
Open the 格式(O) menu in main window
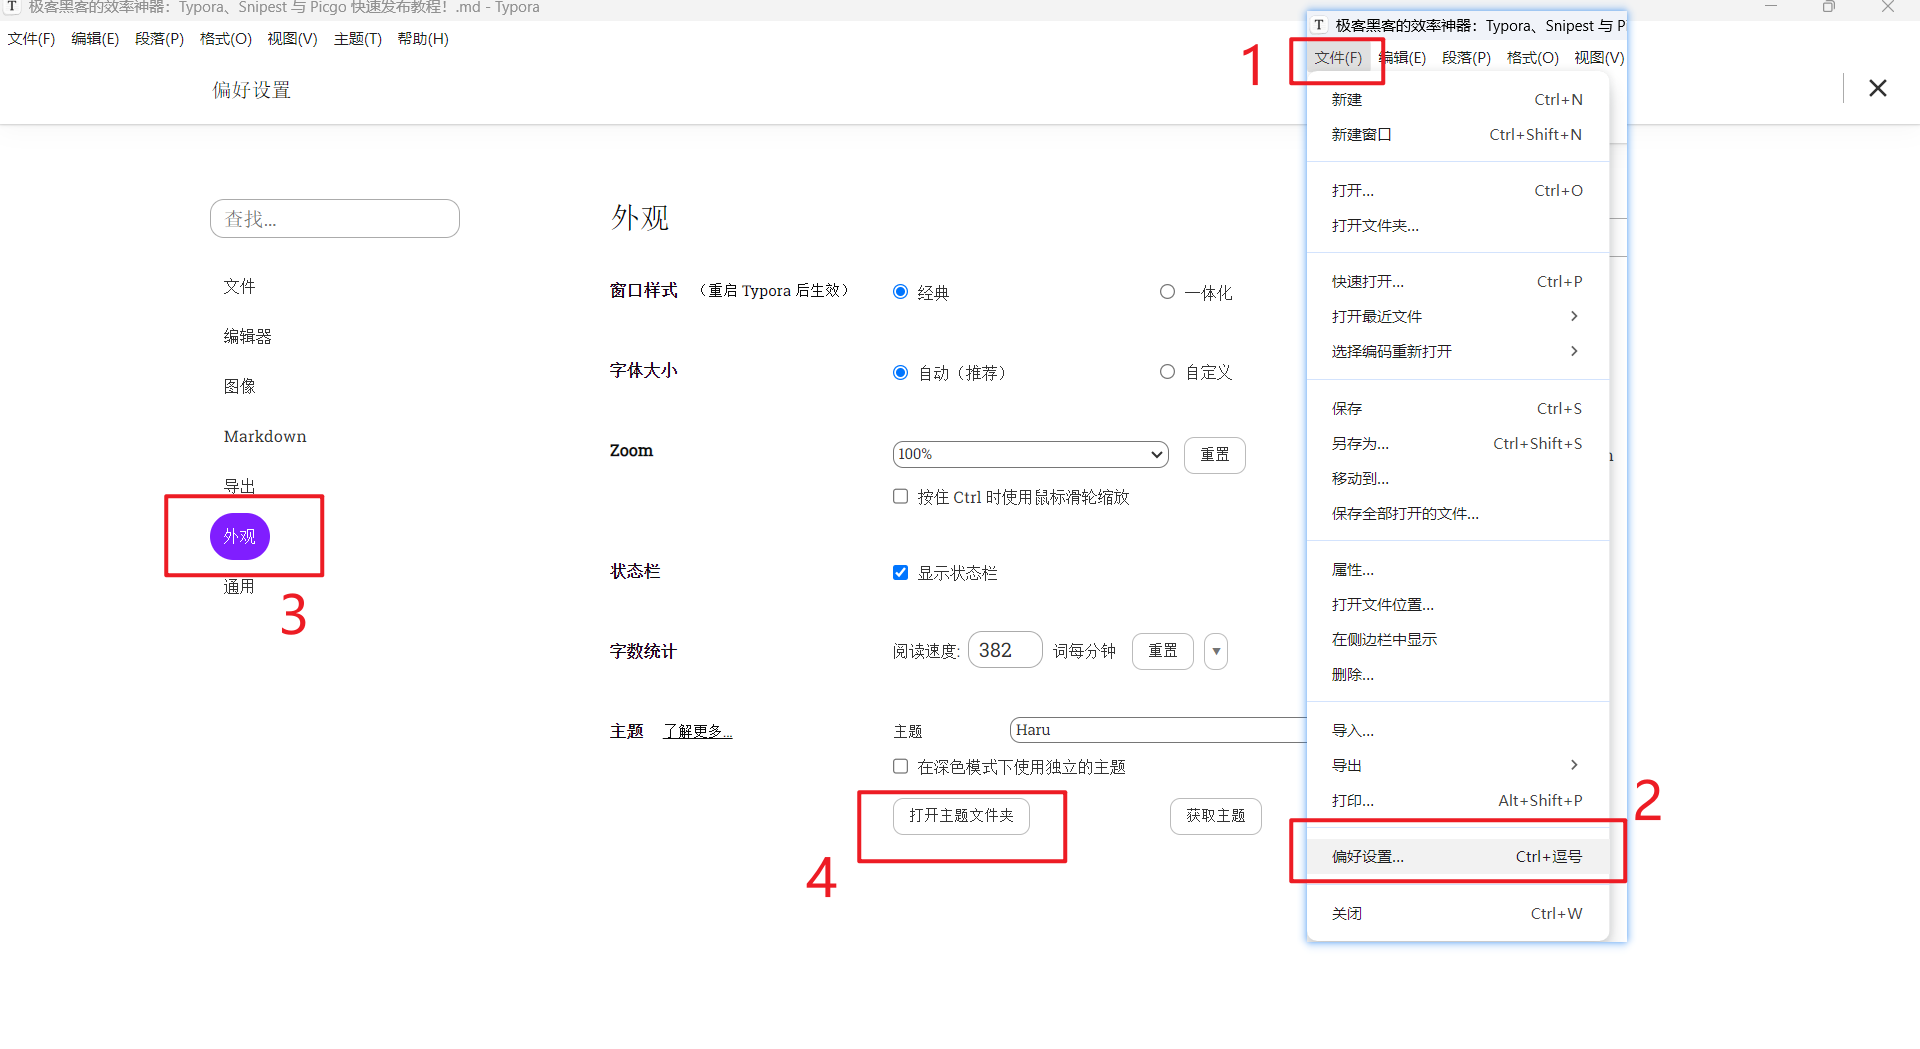[x=226, y=39]
